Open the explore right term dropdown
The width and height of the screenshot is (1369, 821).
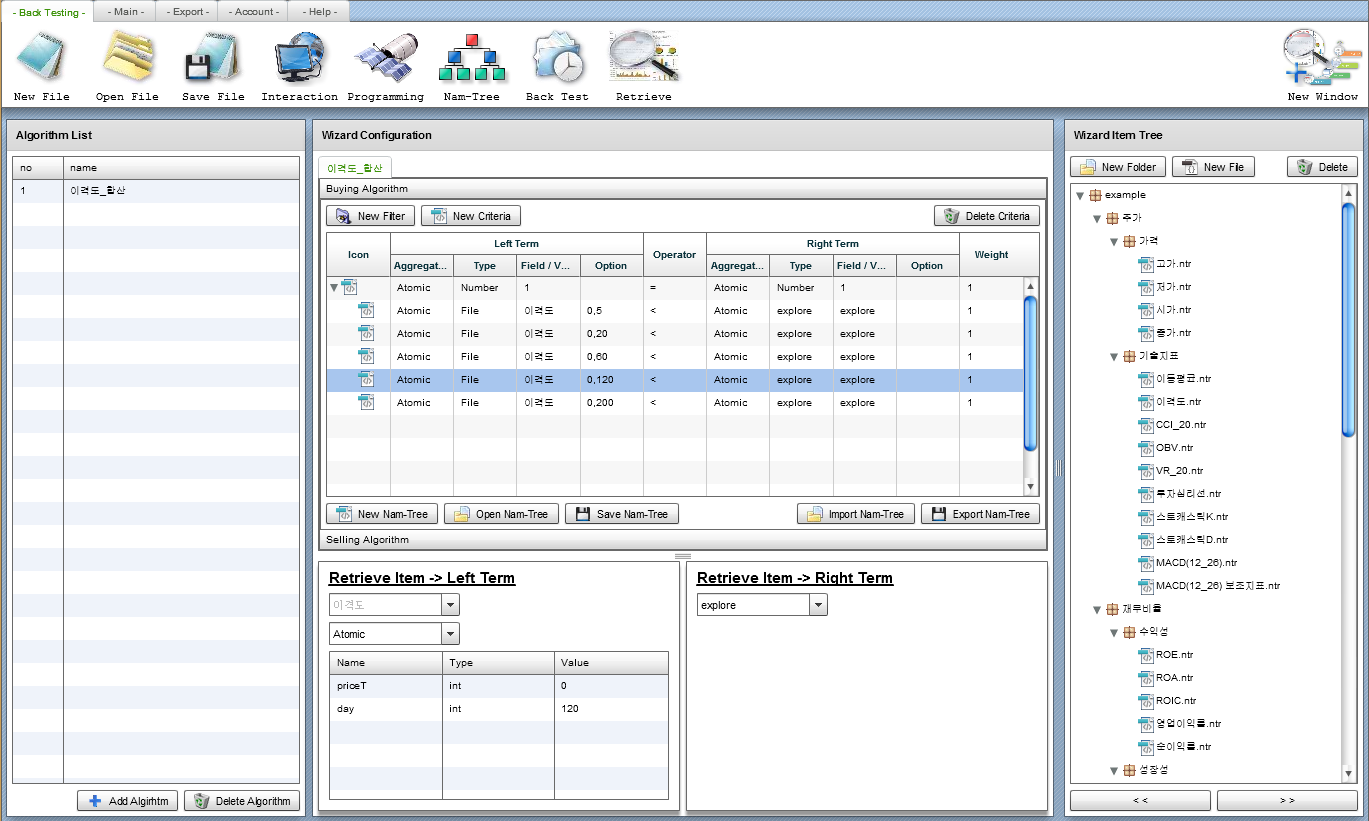[818, 605]
